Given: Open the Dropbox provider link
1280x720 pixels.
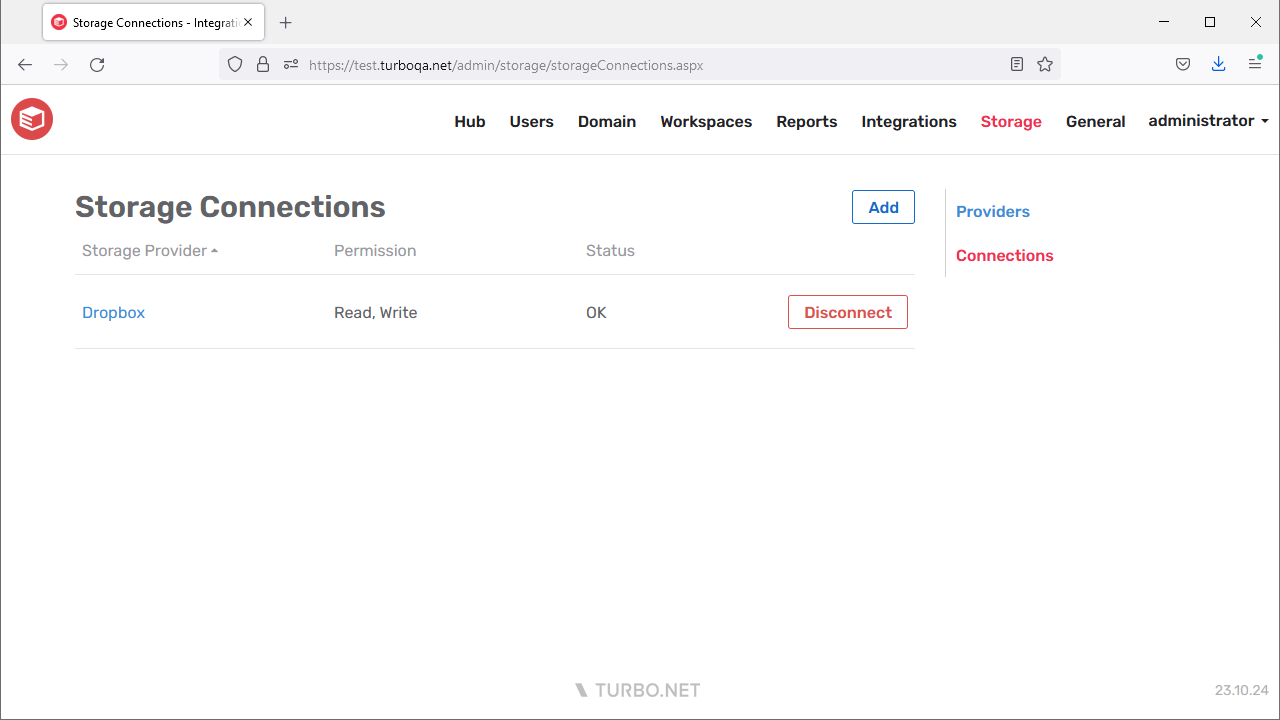Looking at the screenshot, I should coord(113,312).
